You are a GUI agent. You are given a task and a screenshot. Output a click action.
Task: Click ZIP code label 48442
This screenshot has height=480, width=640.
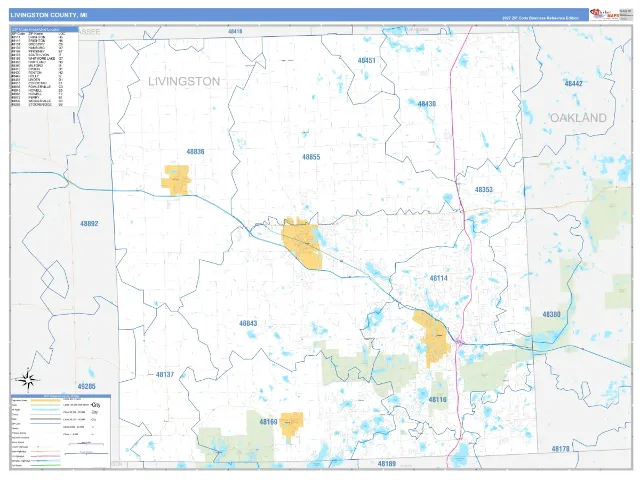tap(573, 83)
